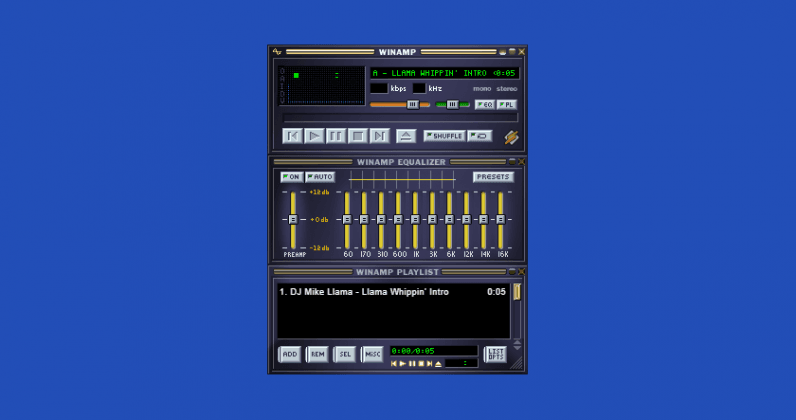Open the playlist ADD menu
The width and height of the screenshot is (796, 420).
click(290, 354)
